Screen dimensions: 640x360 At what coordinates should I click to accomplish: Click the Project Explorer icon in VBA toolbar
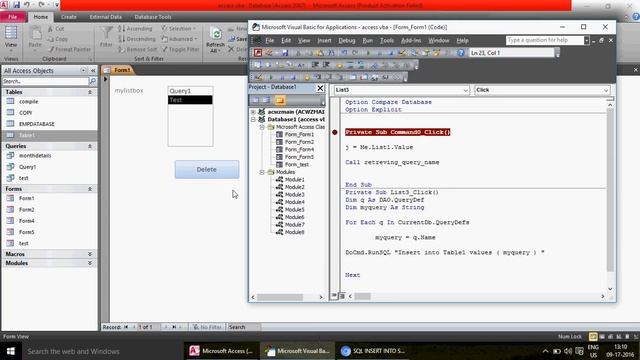(x=414, y=53)
